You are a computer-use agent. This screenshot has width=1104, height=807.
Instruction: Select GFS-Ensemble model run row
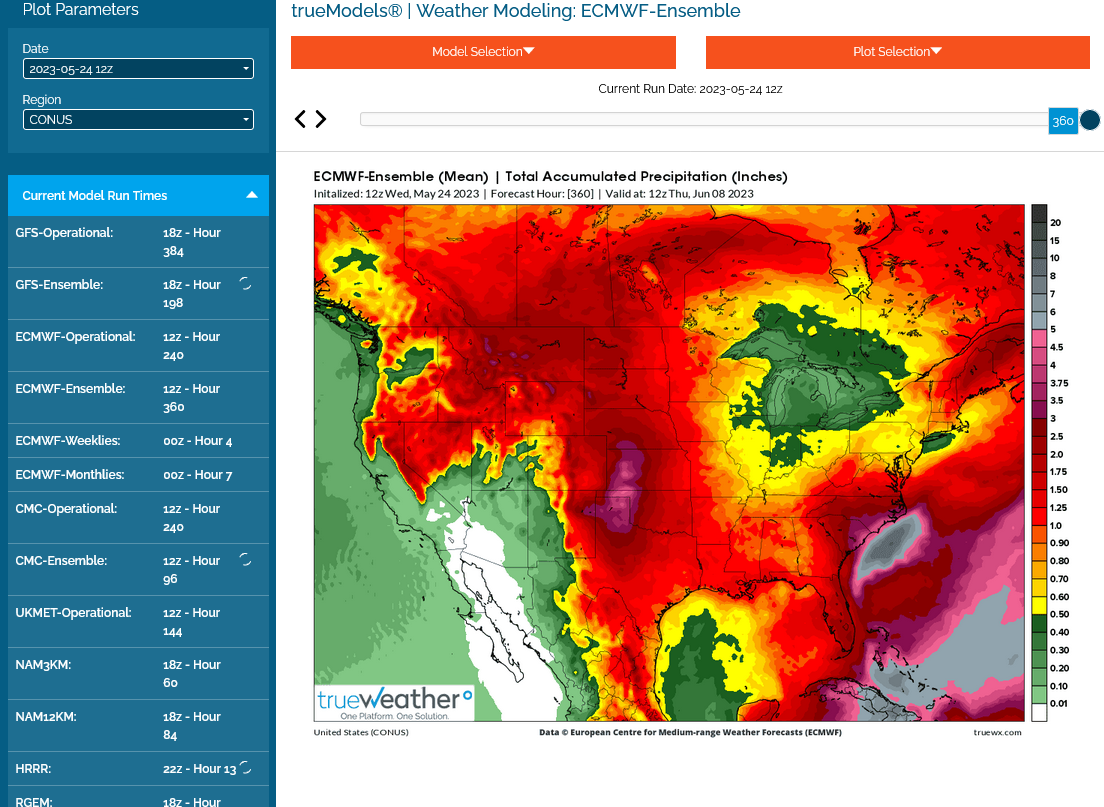click(138, 294)
